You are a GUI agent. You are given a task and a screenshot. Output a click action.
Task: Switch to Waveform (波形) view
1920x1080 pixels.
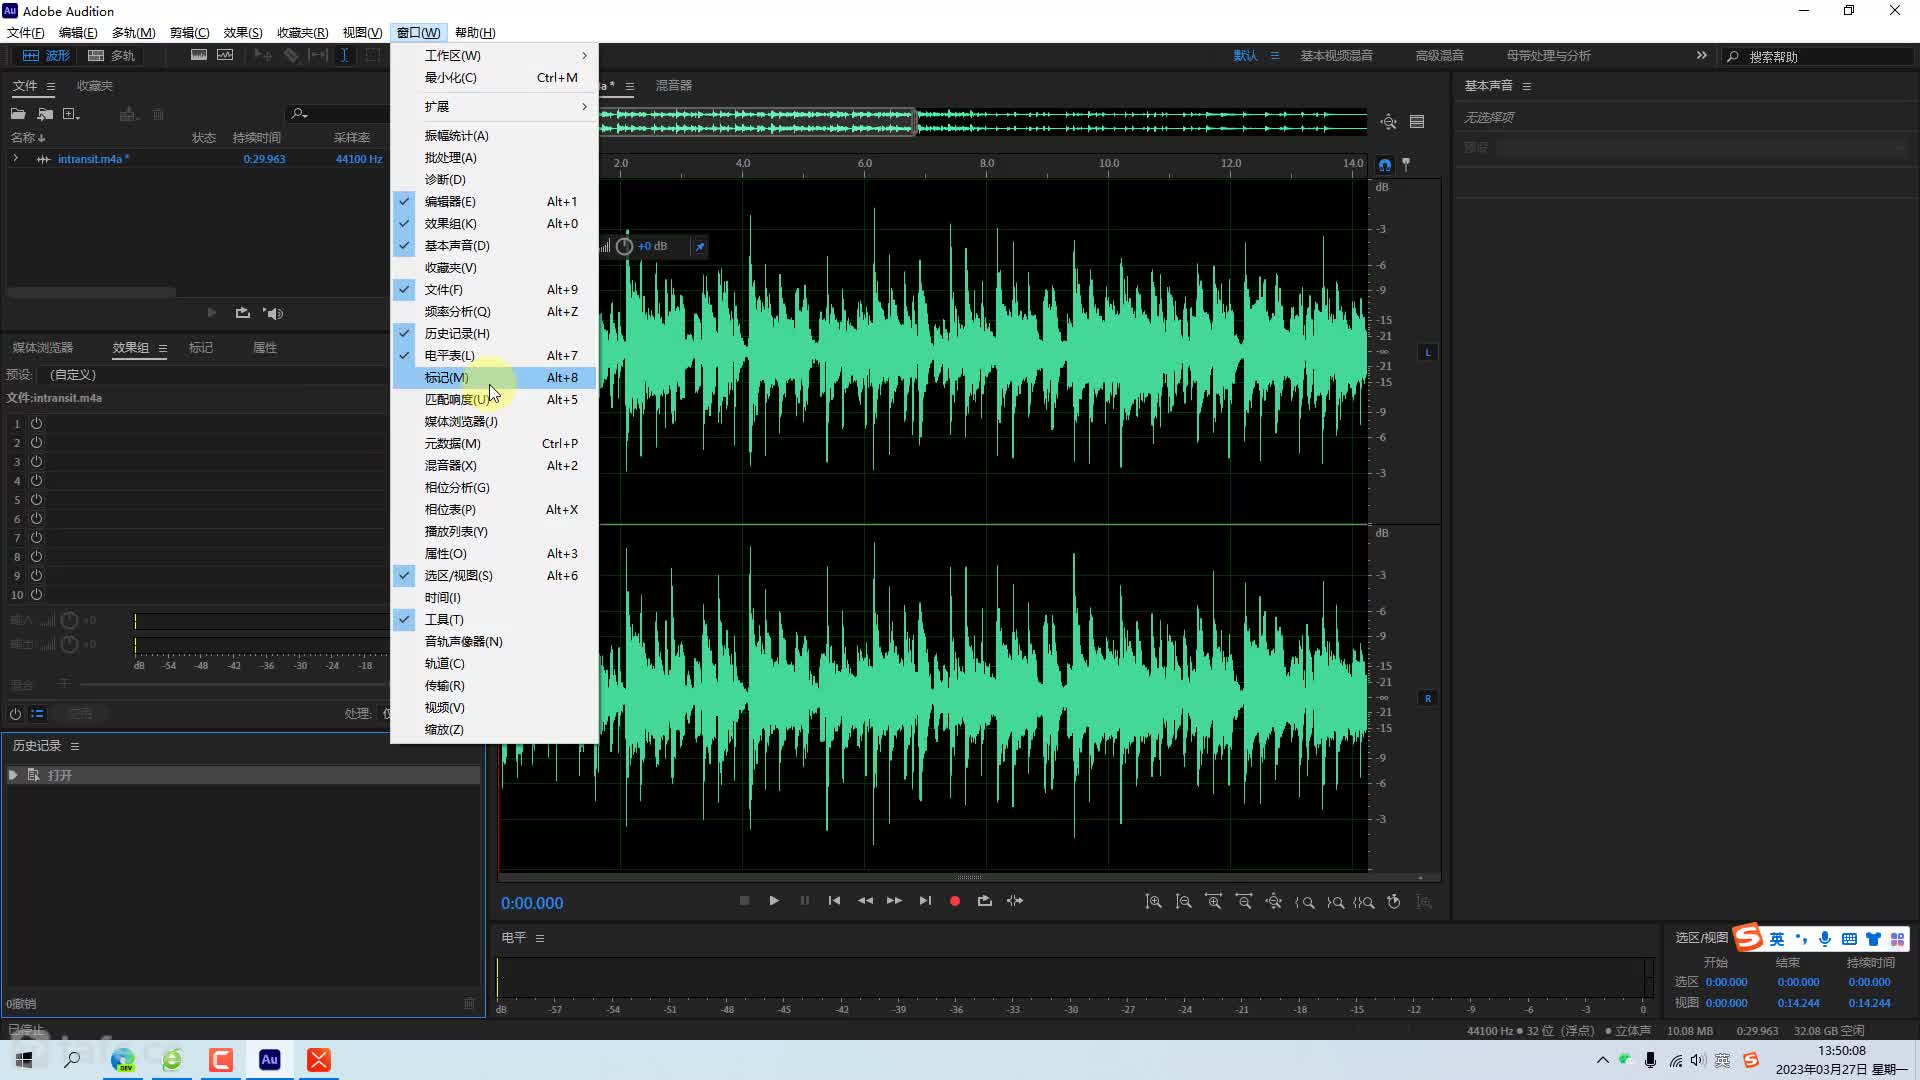[47, 56]
